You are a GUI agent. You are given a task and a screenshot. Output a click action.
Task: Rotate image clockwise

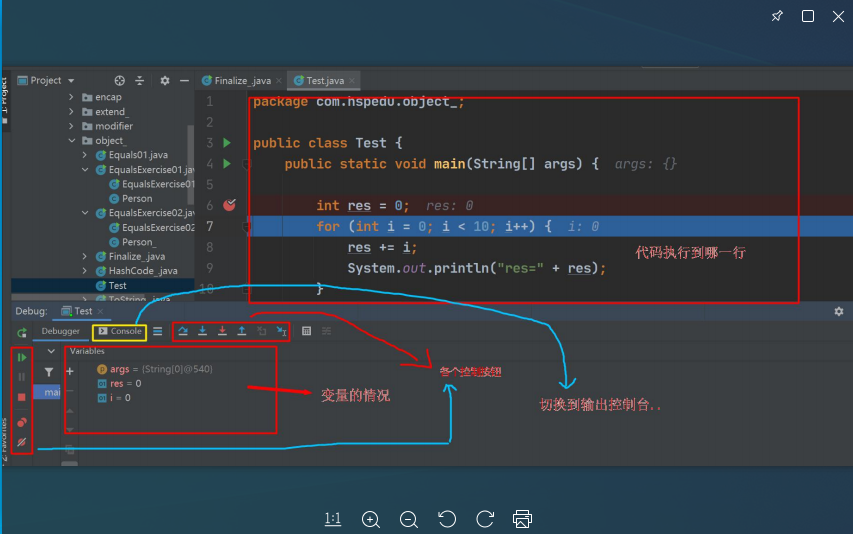(x=485, y=519)
